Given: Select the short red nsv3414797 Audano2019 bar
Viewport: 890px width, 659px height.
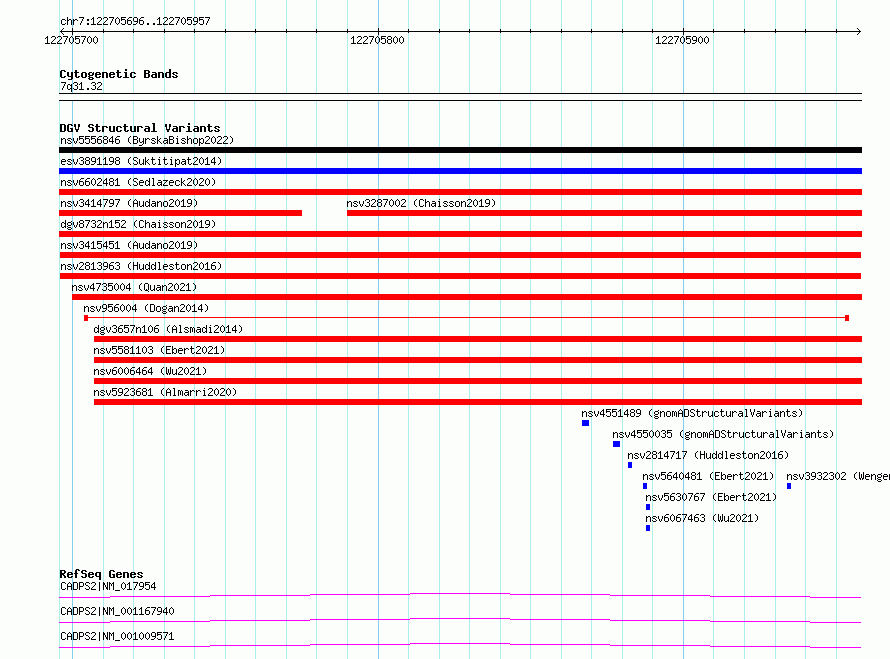Looking at the screenshot, I should click(180, 213).
